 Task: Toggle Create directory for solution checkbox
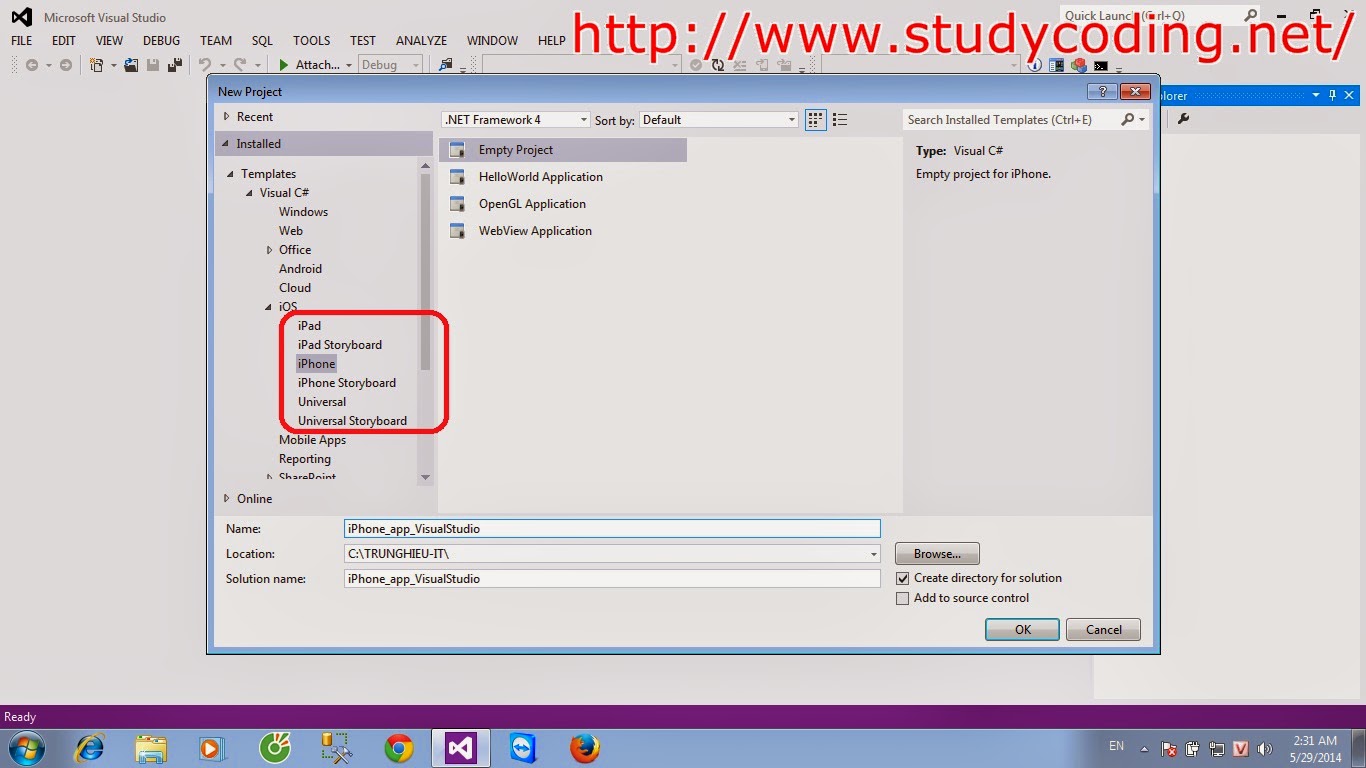pyautogui.click(x=903, y=578)
